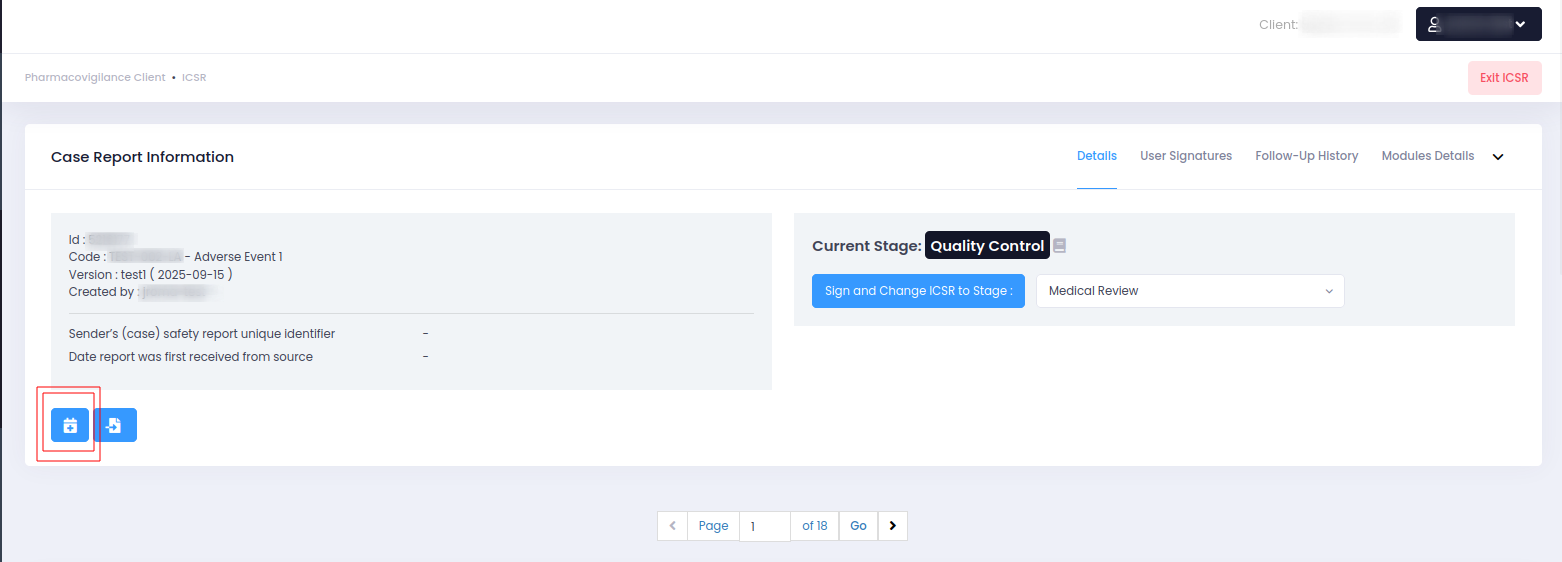Open the User Signatures tab
This screenshot has width=1562, height=562.
pyautogui.click(x=1186, y=156)
